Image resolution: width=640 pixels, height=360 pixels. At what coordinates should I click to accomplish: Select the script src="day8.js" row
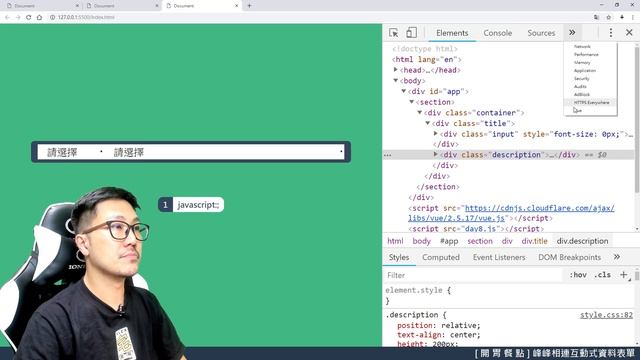point(476,229)
